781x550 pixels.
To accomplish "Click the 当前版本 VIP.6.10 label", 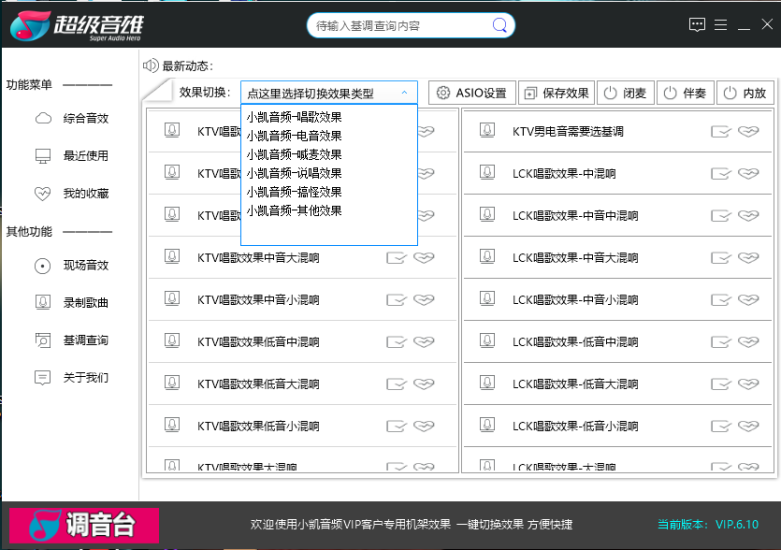I will 708,525.
